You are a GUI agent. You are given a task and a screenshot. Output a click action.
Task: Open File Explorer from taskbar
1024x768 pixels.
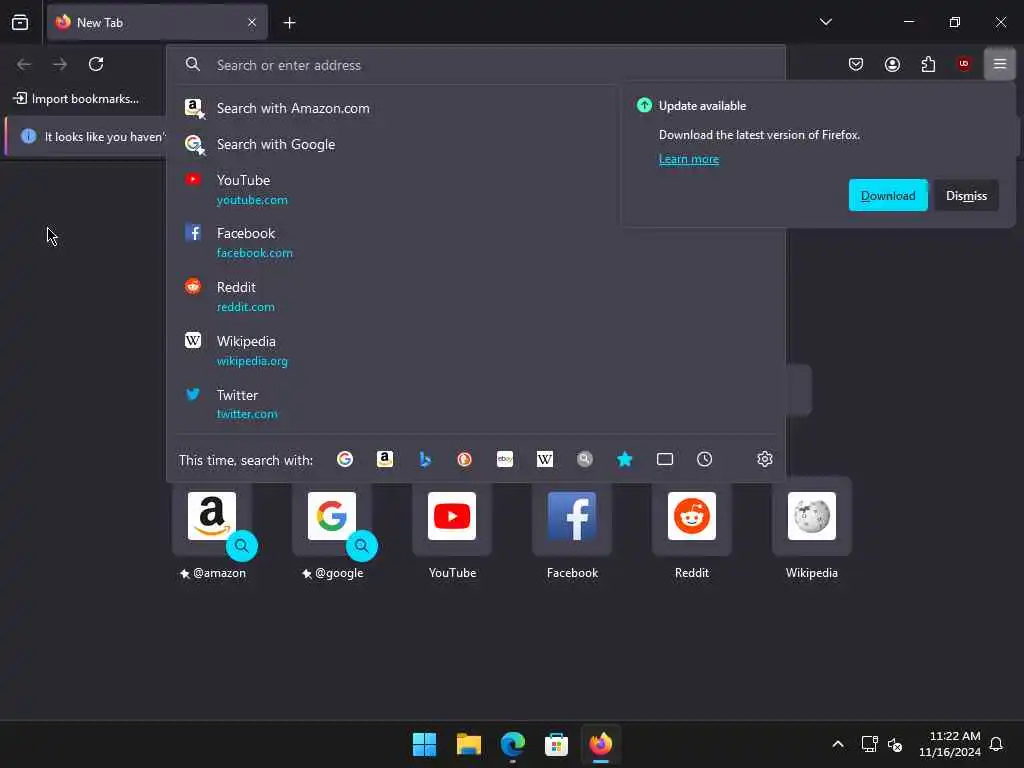click(468, 744)
